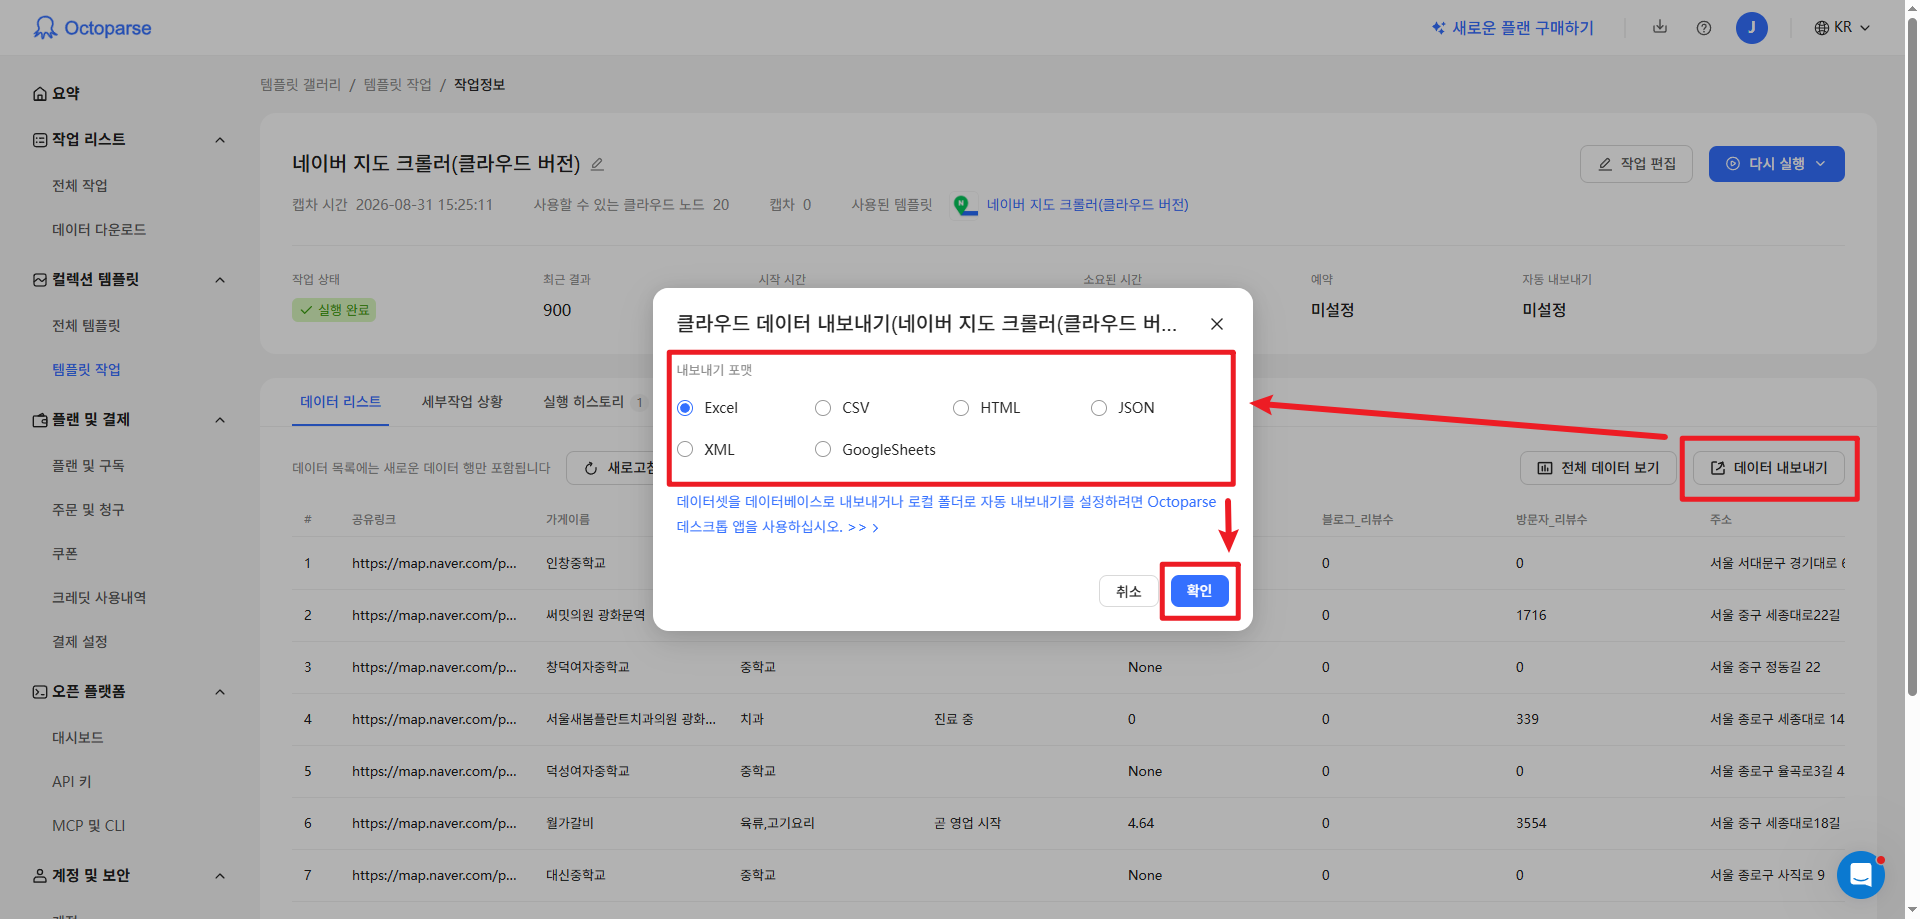Open MCP 및 CLI in the sidebar
Screen dimensions: 1920x919
(89, 826)
